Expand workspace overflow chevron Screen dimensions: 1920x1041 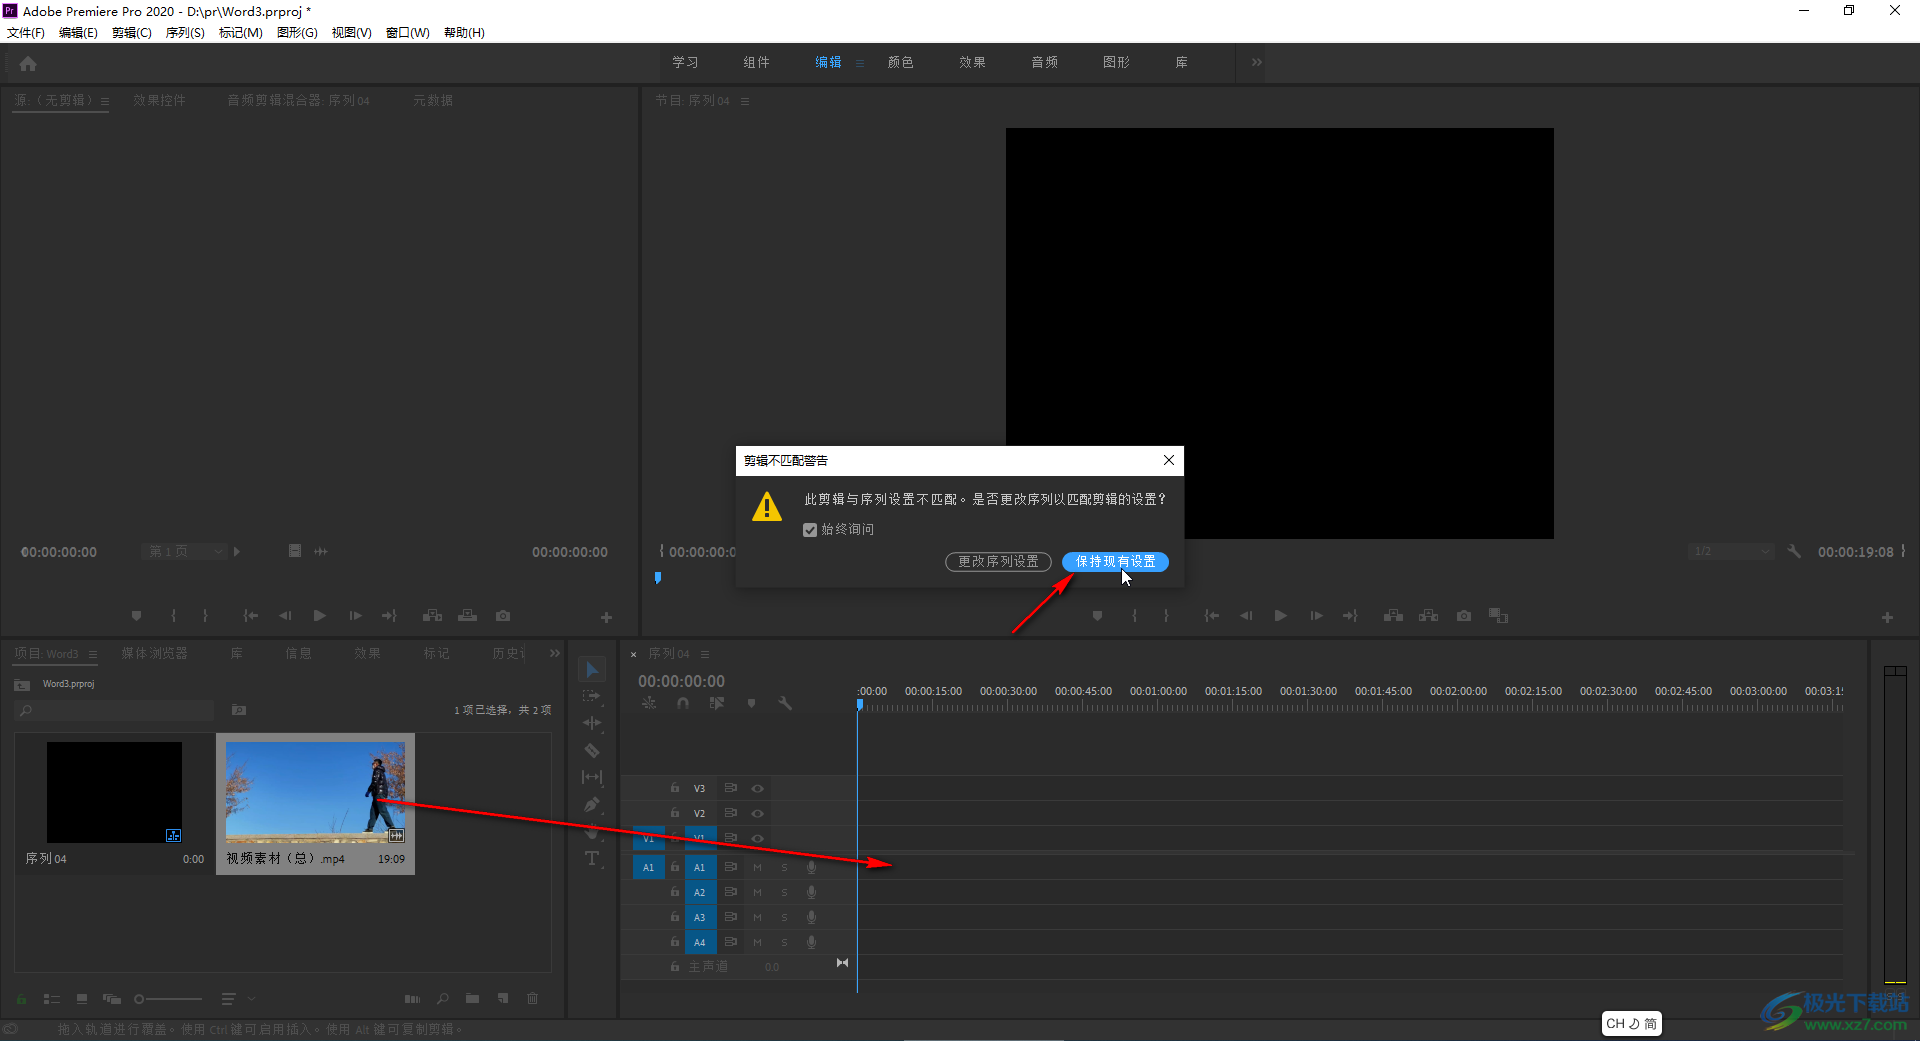(1256, 62)
